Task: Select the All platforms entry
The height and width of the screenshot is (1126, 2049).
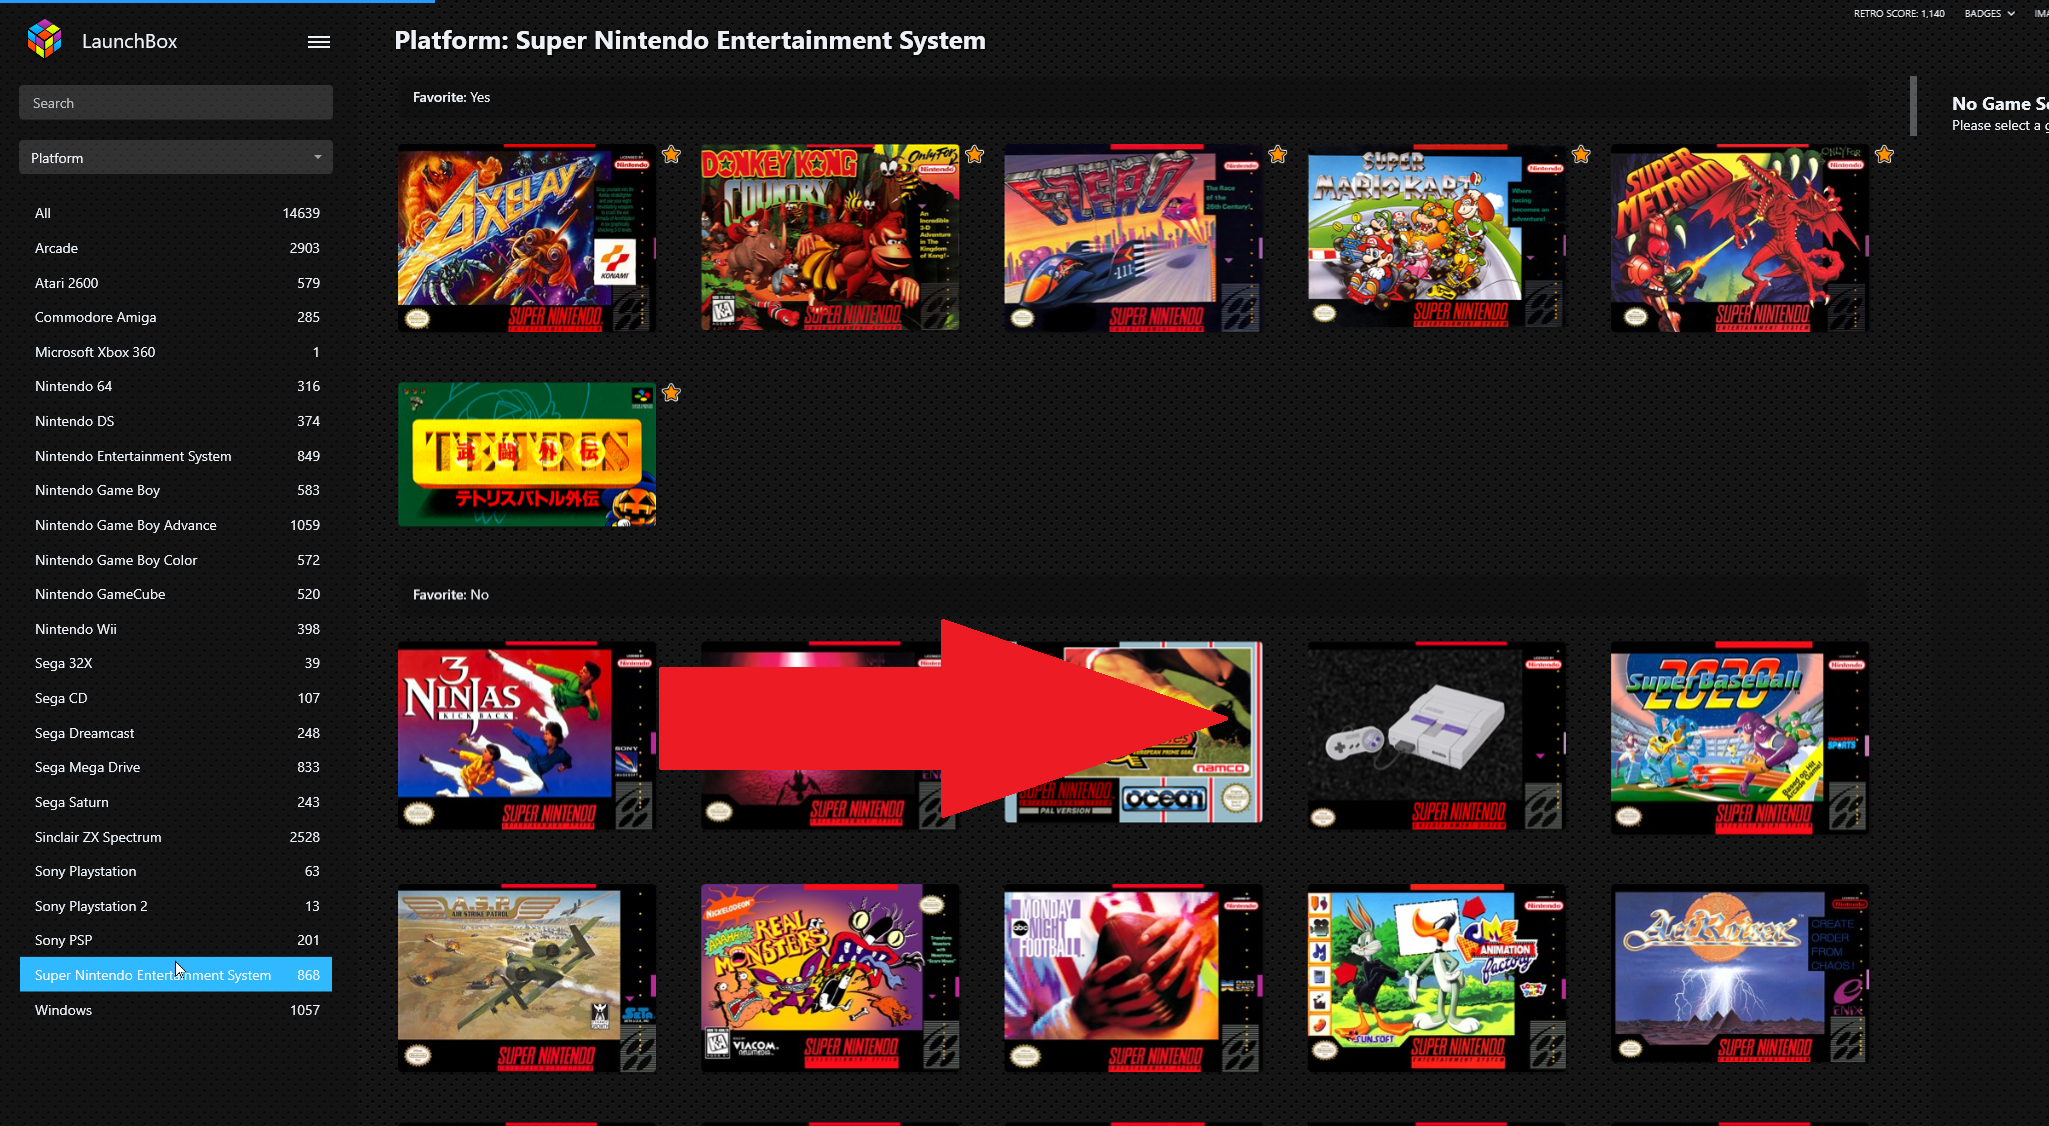Action: 176,213
